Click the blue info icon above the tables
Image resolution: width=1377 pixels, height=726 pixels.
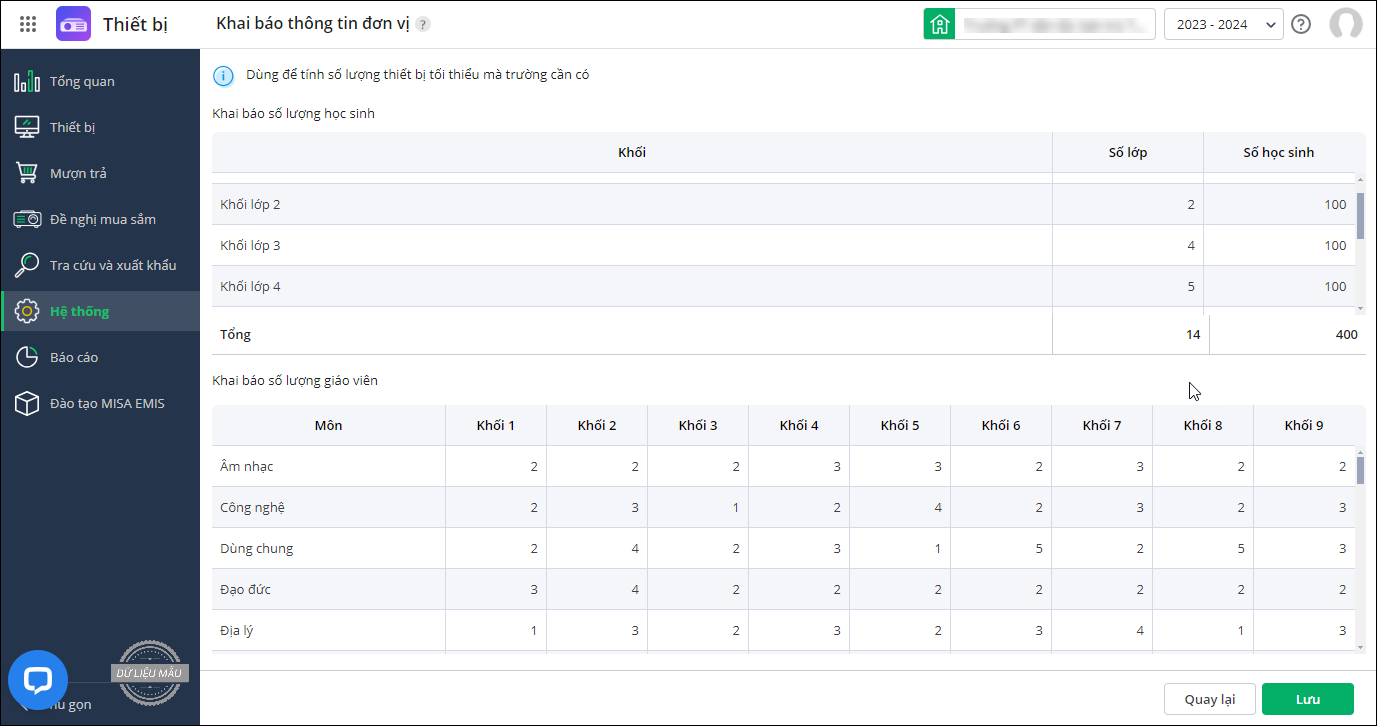click(x=224, y=75)
